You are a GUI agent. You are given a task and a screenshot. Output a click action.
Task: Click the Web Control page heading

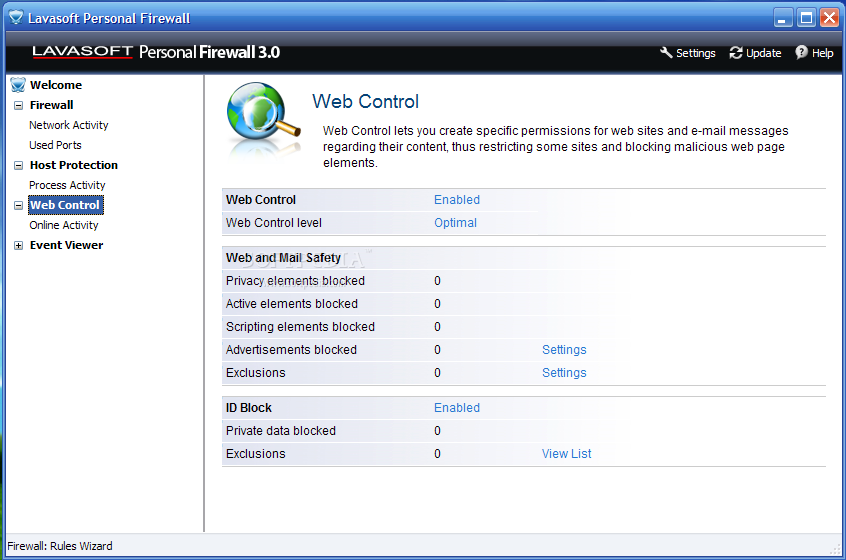365,101
